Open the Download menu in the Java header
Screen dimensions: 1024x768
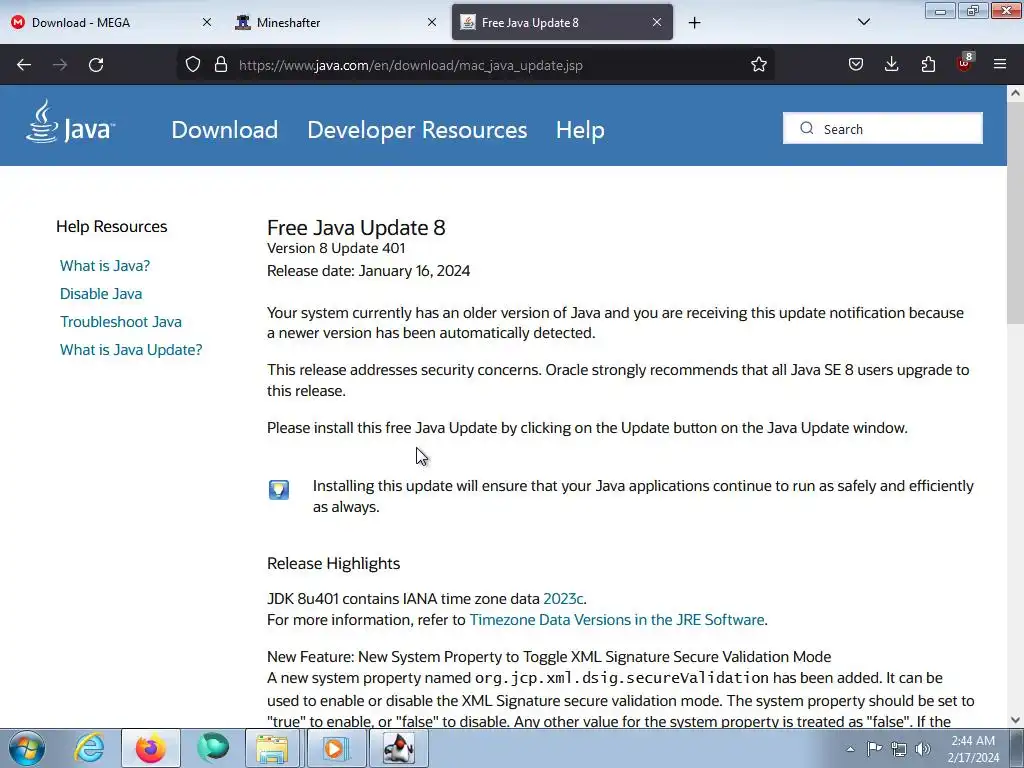tap(225, 129)
